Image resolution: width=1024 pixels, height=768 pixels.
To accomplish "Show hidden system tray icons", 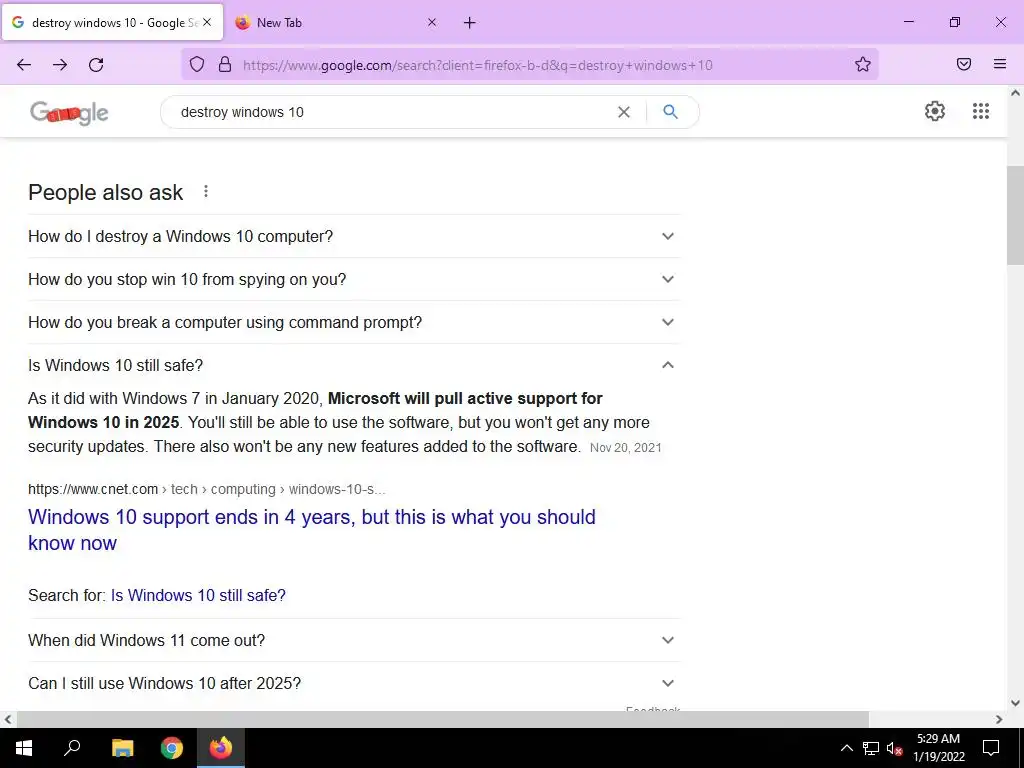I will [846, 748].
